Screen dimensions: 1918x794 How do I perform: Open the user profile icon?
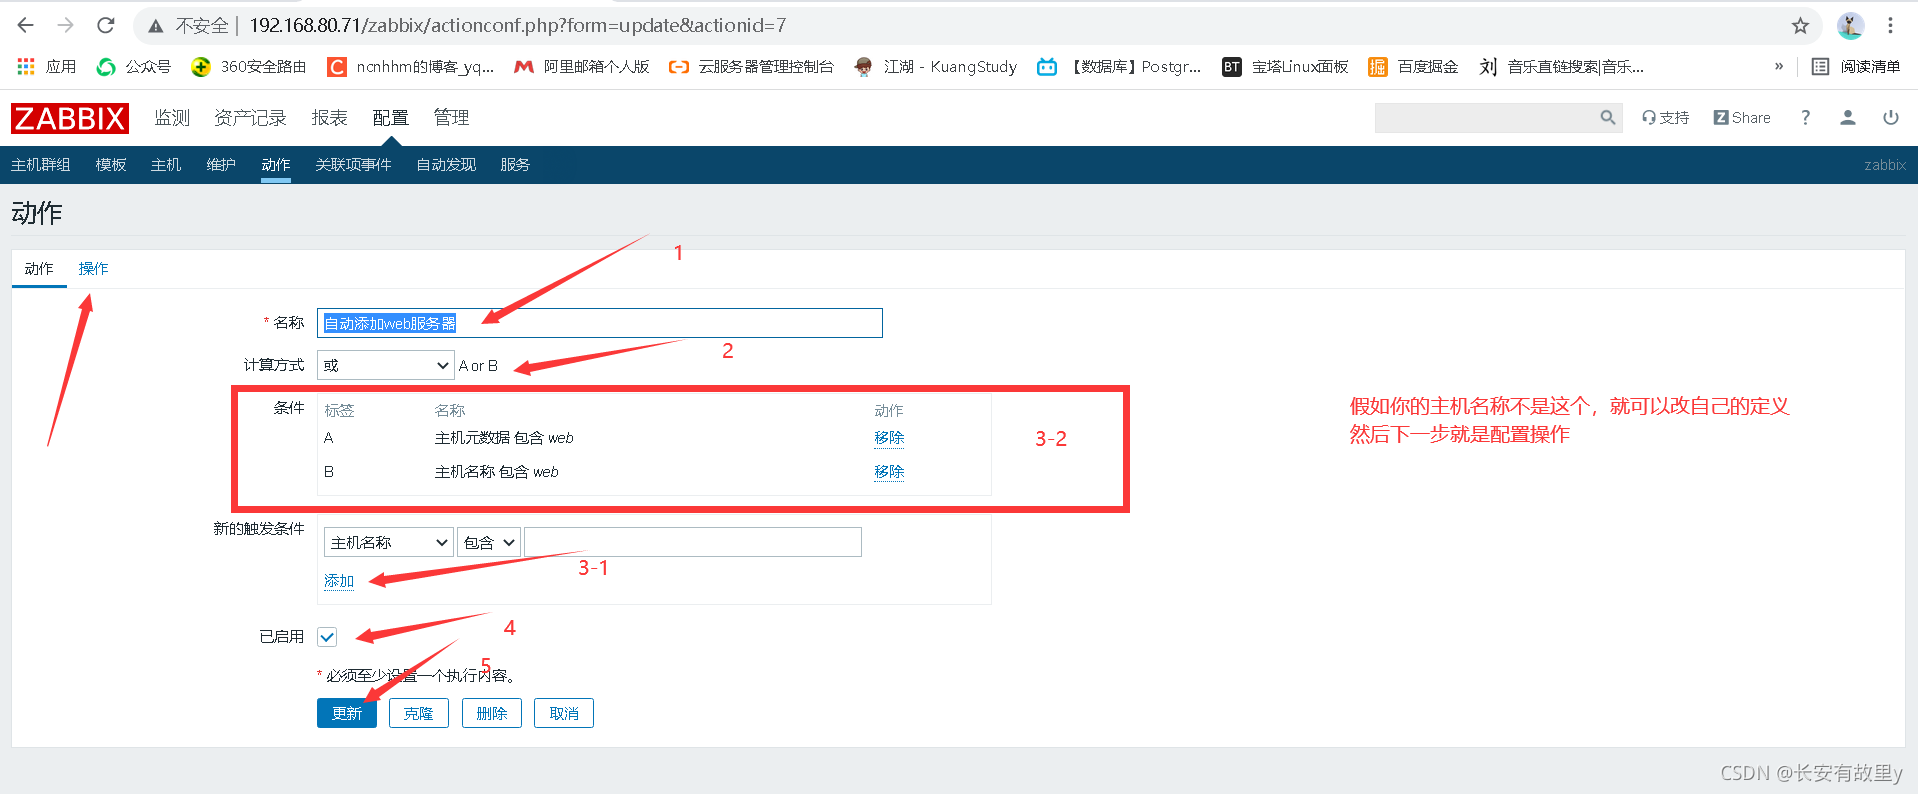click(1848, 117)
